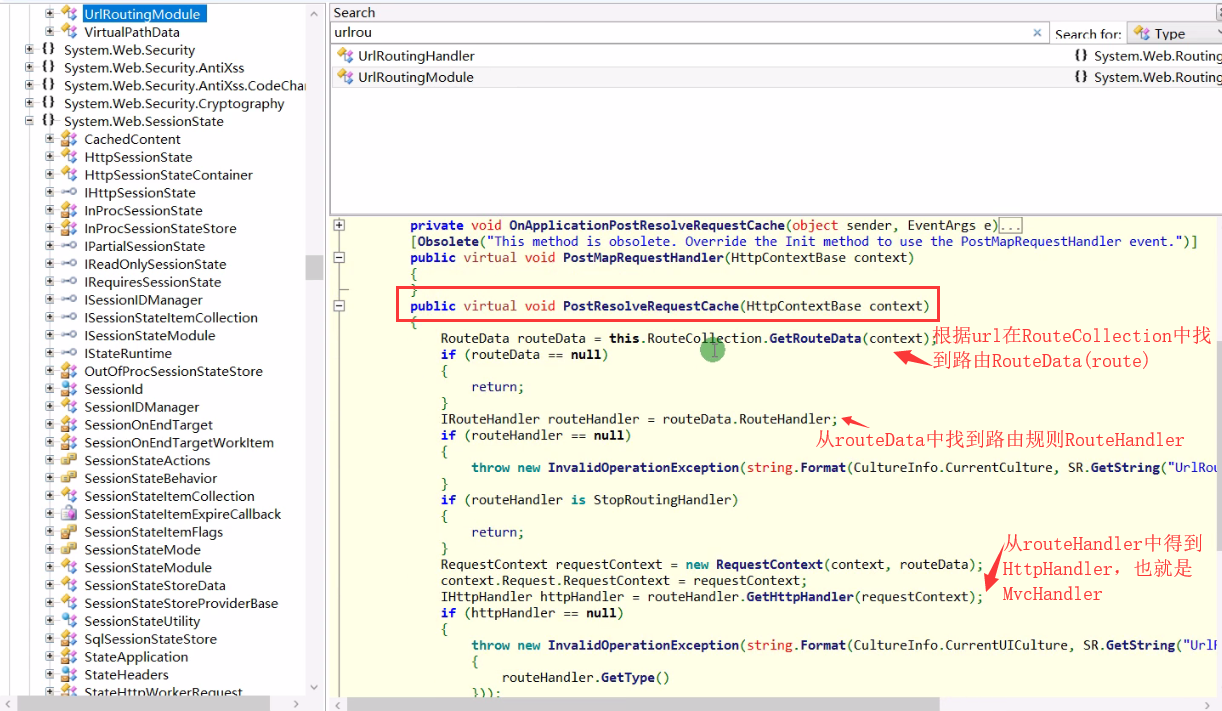Follow the GetRouteData method link in code

(814, 338)
